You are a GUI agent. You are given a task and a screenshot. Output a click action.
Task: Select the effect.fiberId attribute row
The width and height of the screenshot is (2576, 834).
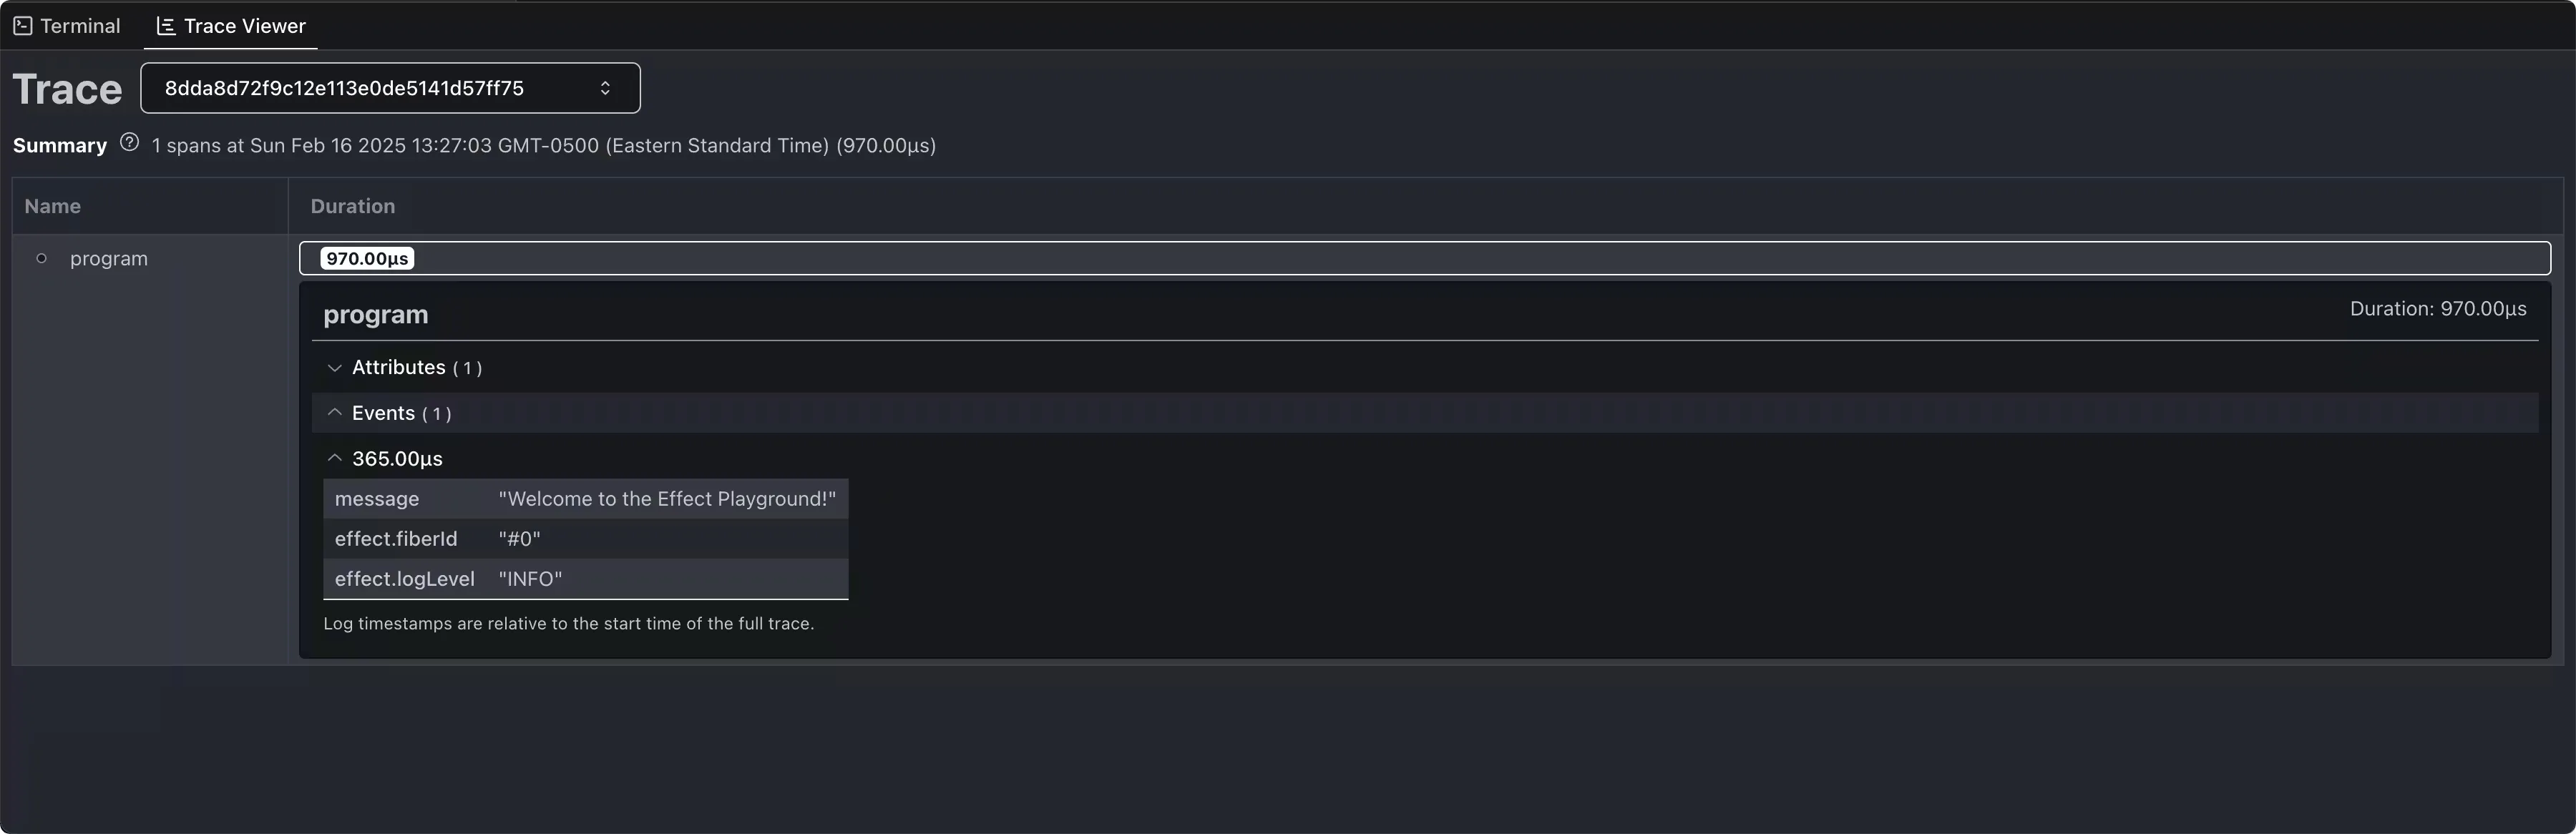(585, 538)
